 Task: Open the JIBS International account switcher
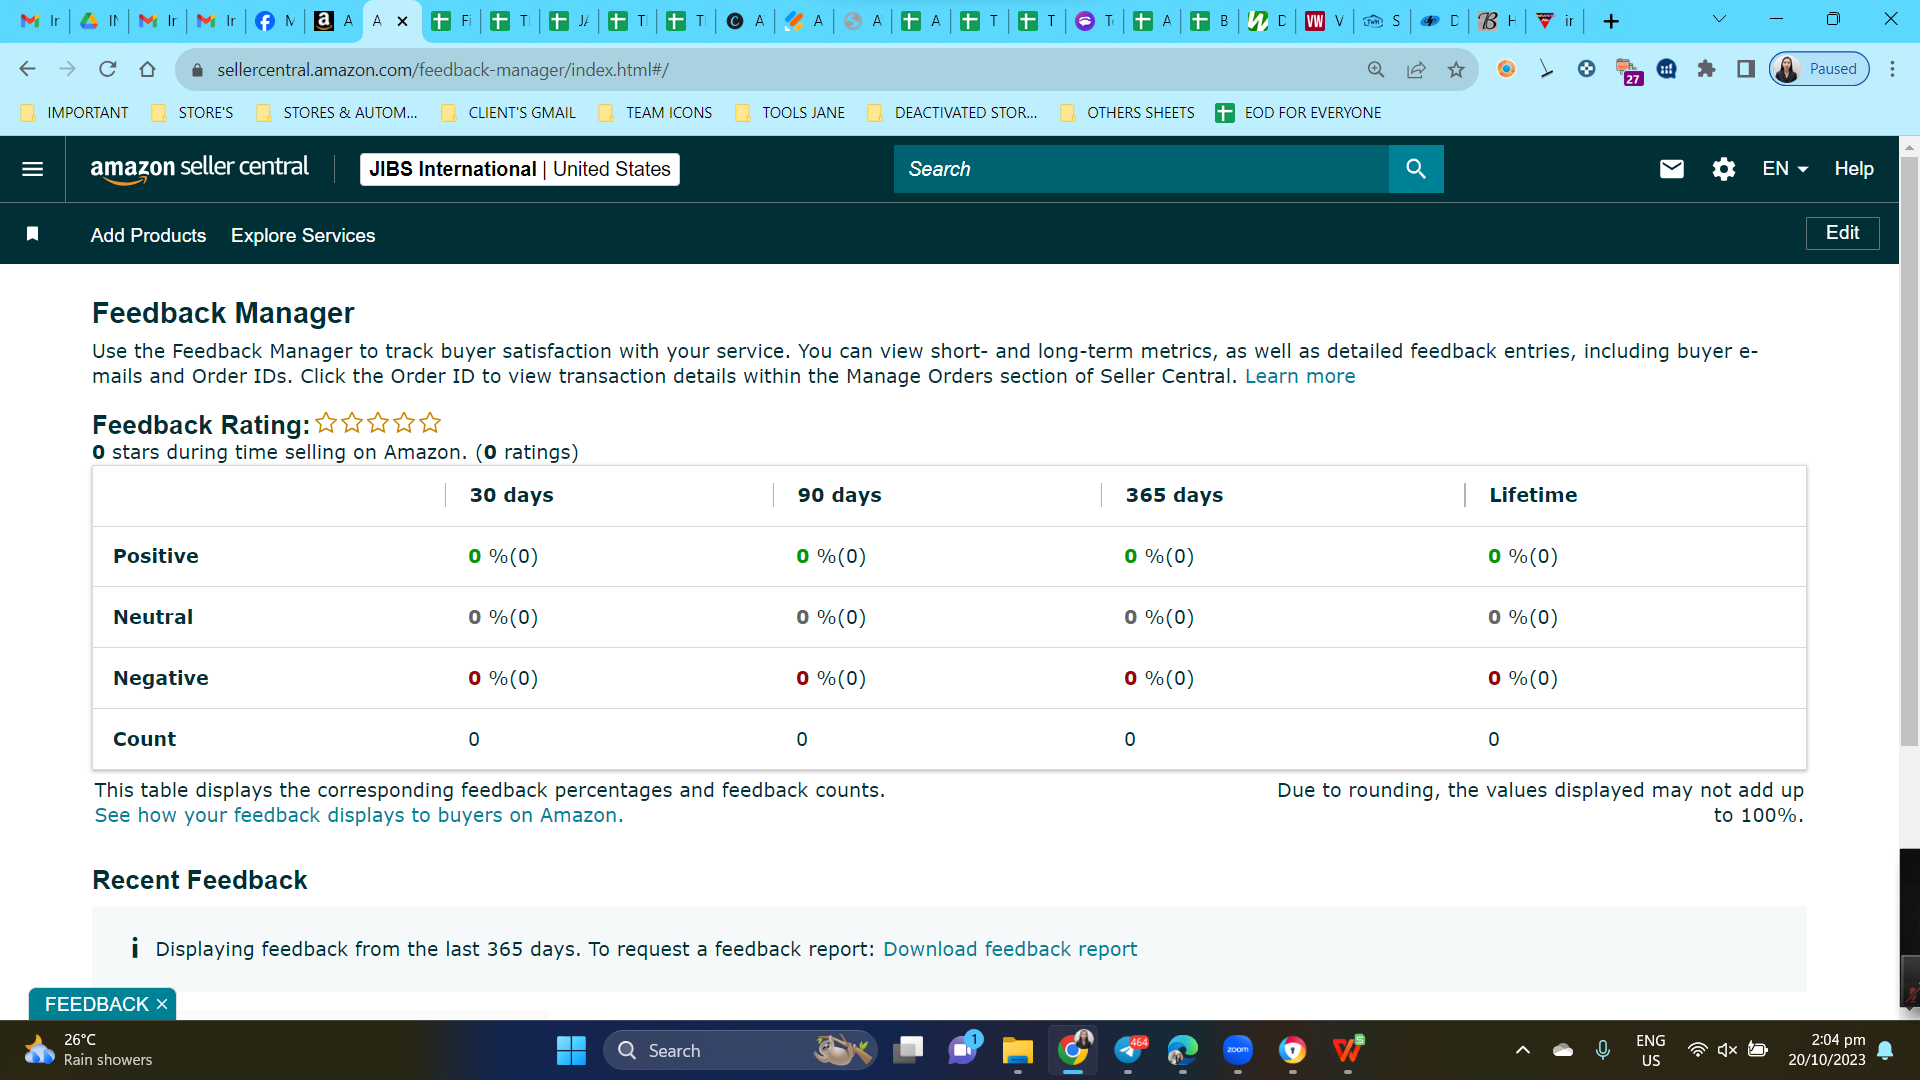[519, 169]
